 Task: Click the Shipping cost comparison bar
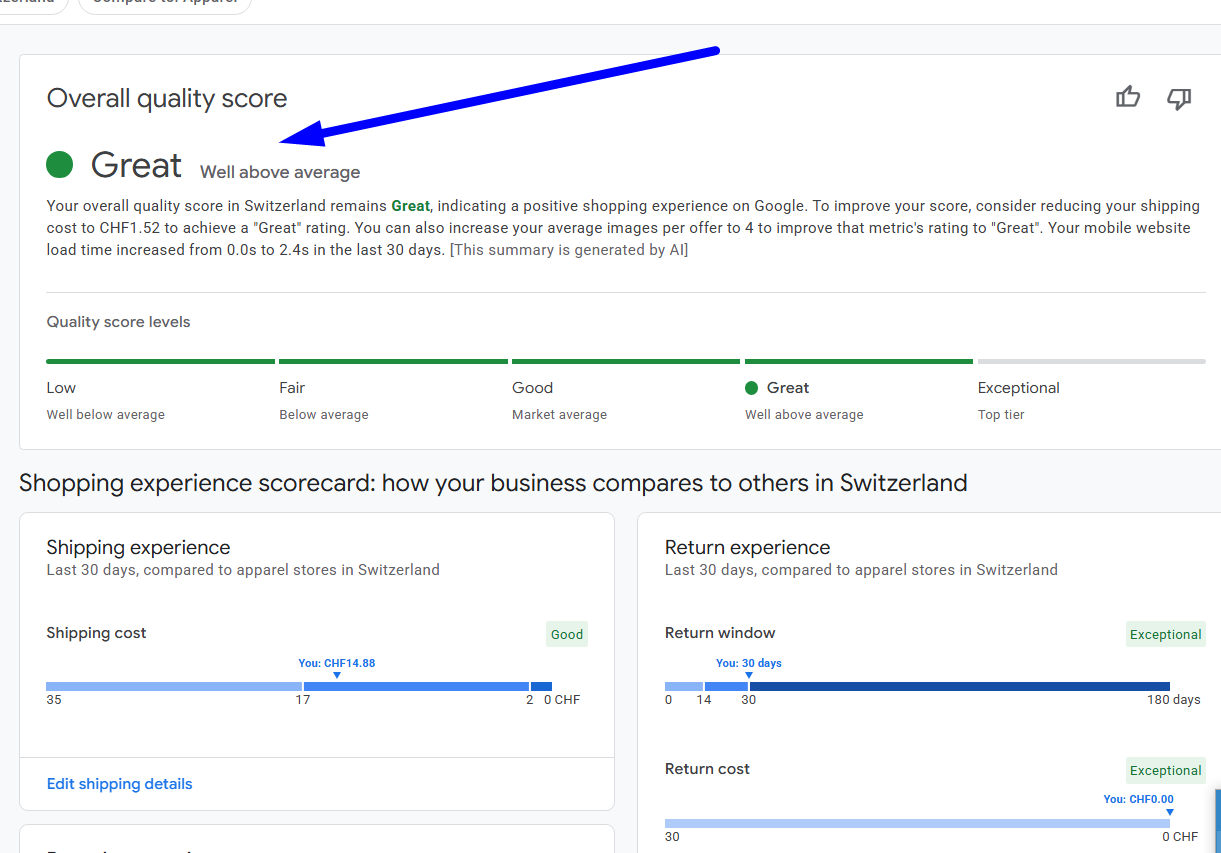coord(298,687)
